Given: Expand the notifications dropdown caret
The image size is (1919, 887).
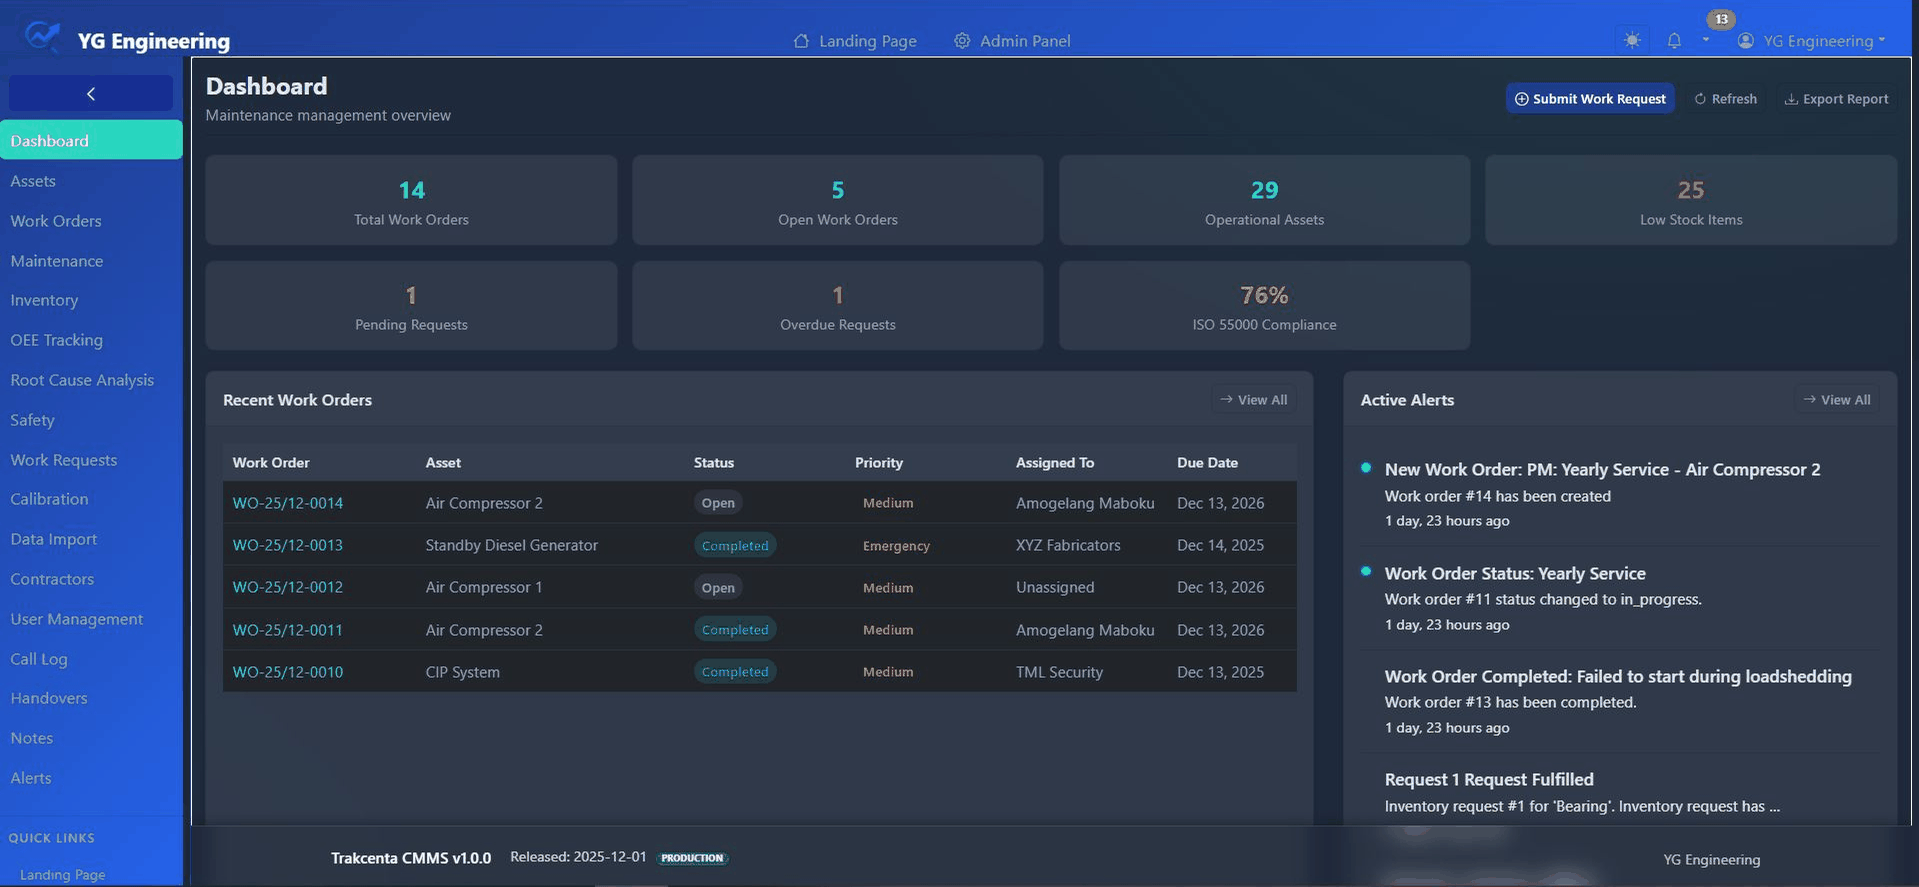Looking at the screenshot, I should click(x=1706, y=41).
